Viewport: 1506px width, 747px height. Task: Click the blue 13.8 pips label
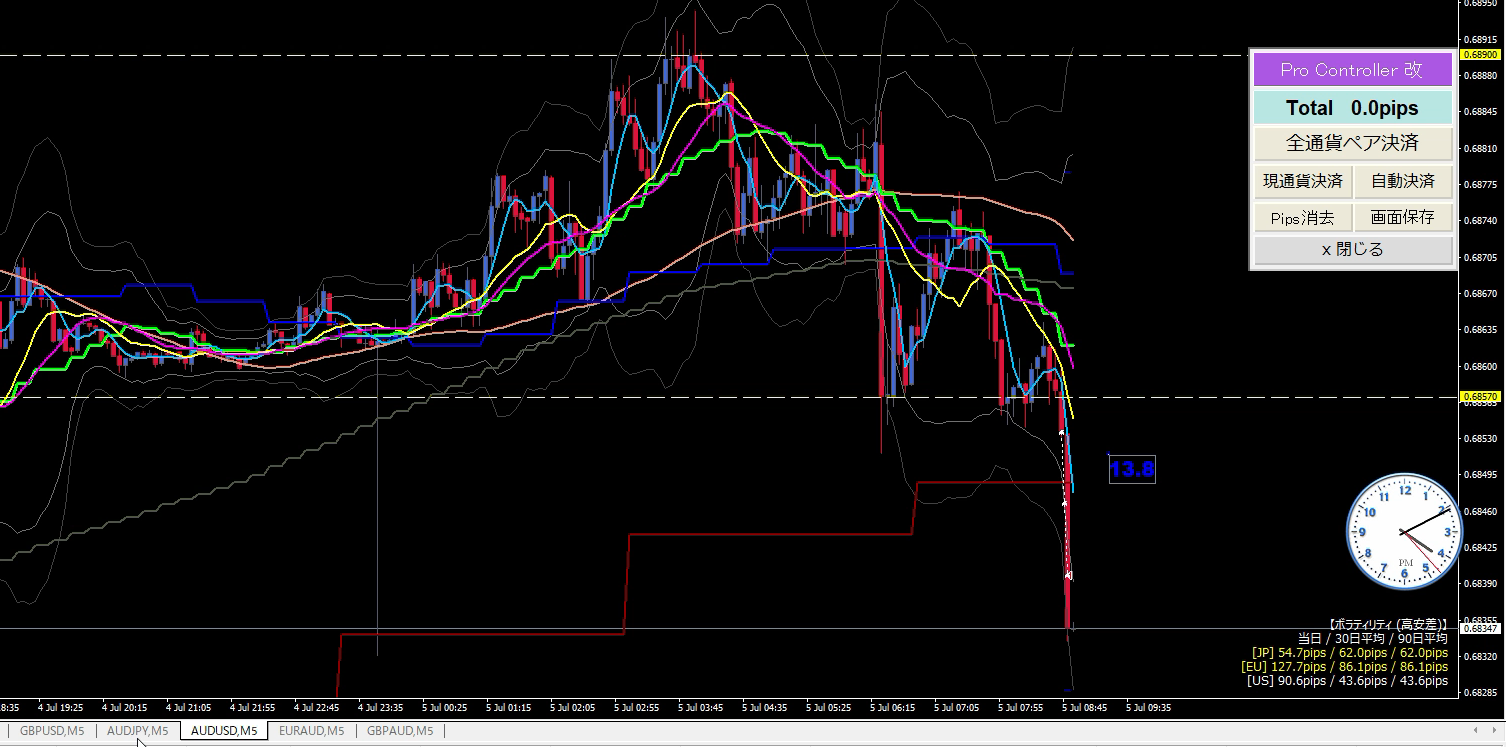[1132, 469]
